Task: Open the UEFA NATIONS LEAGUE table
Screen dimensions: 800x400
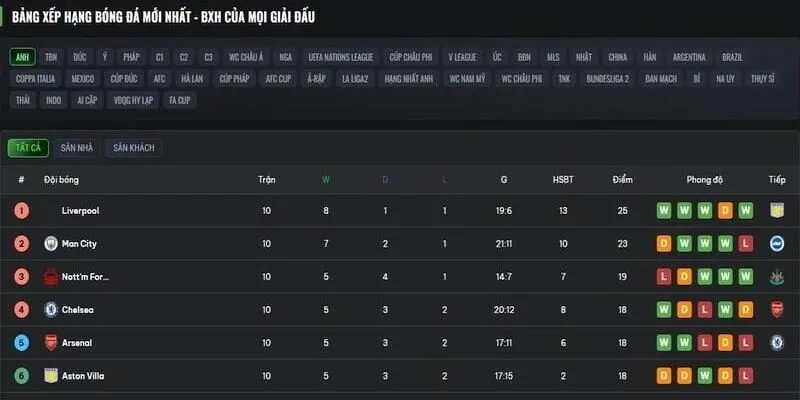Action: point(341,57)
